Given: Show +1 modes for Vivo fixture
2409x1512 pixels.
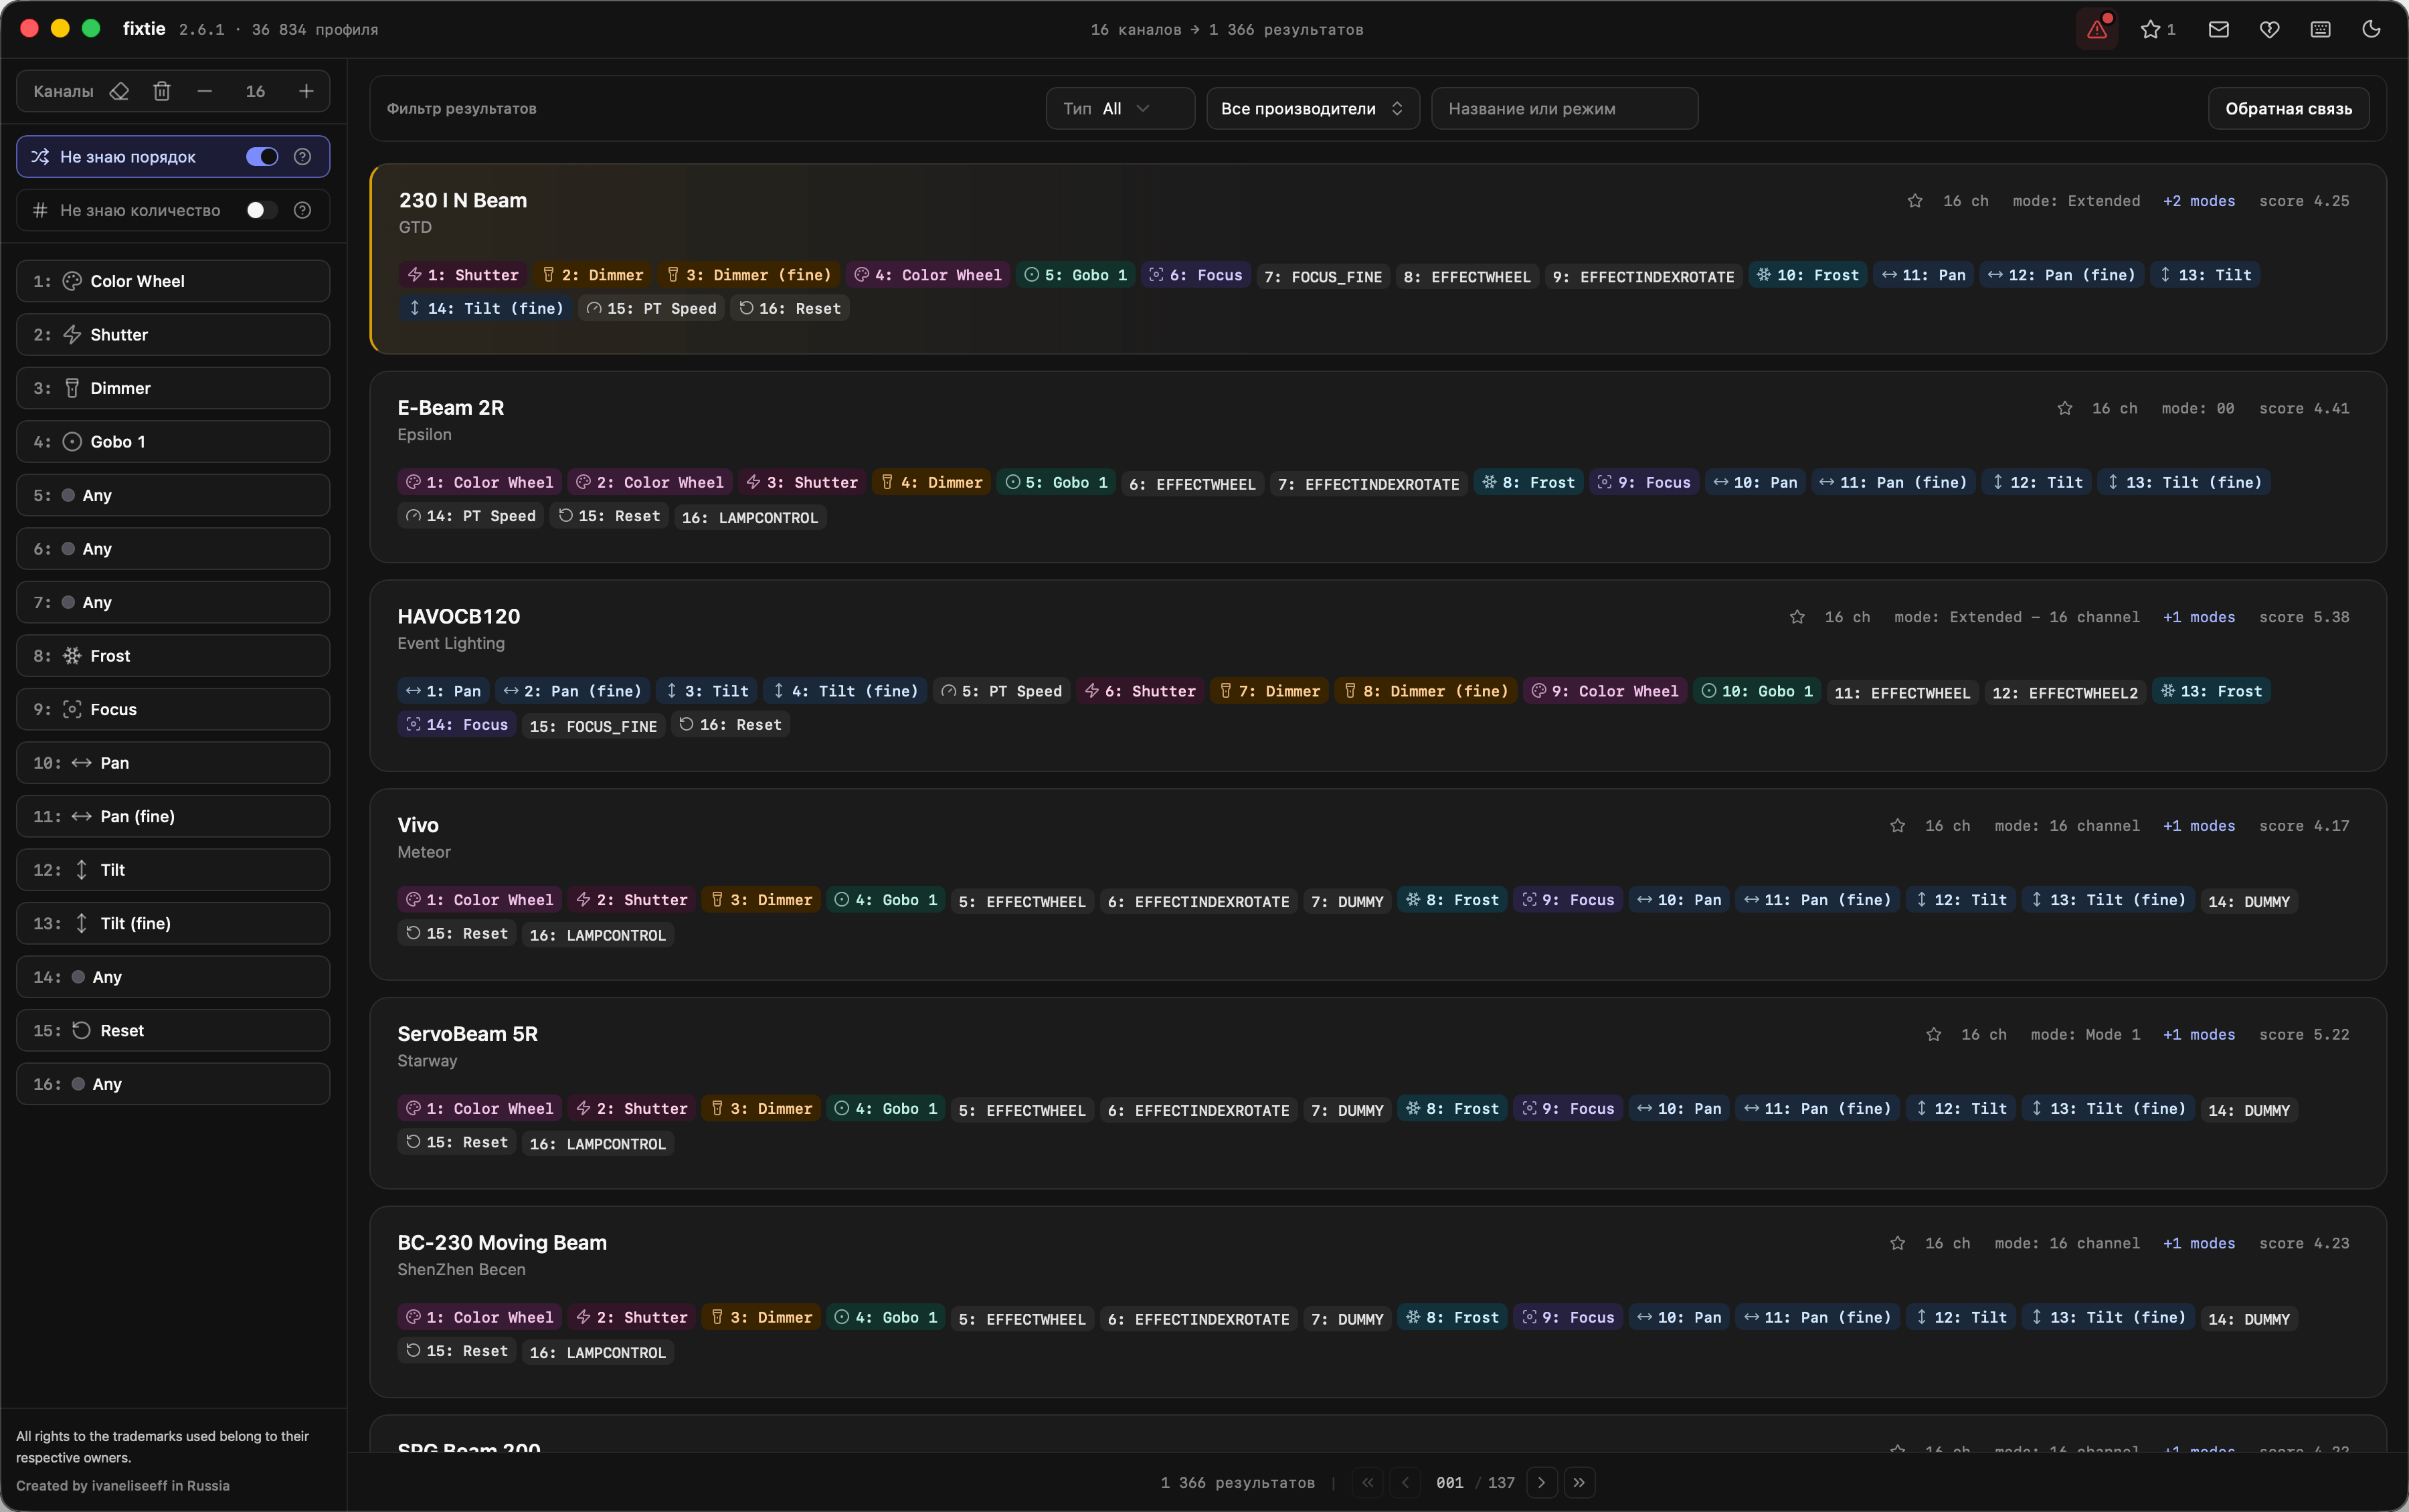Looking at the screenshot, I should tap(2199, 826).
